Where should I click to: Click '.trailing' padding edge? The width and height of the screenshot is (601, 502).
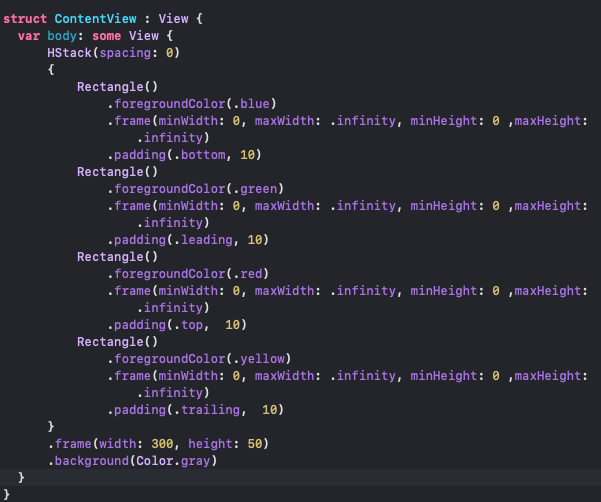point(207,410)
